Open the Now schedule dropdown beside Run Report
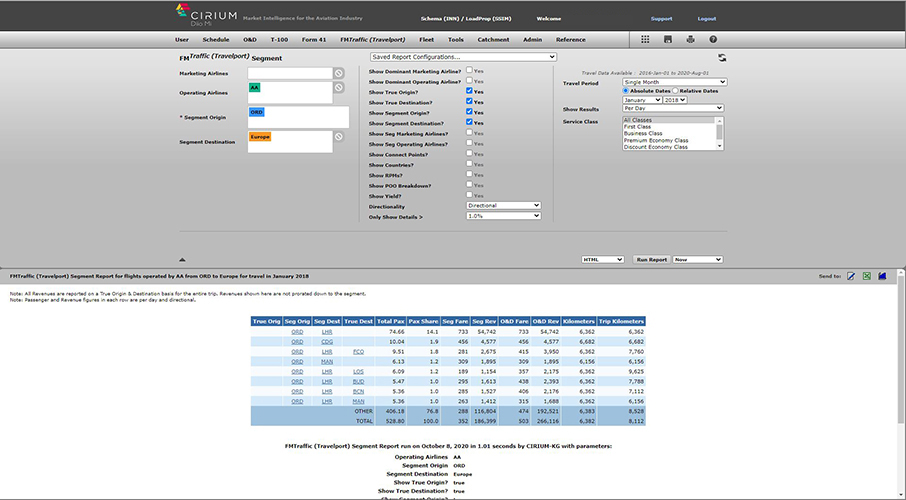 coord(698,260)
